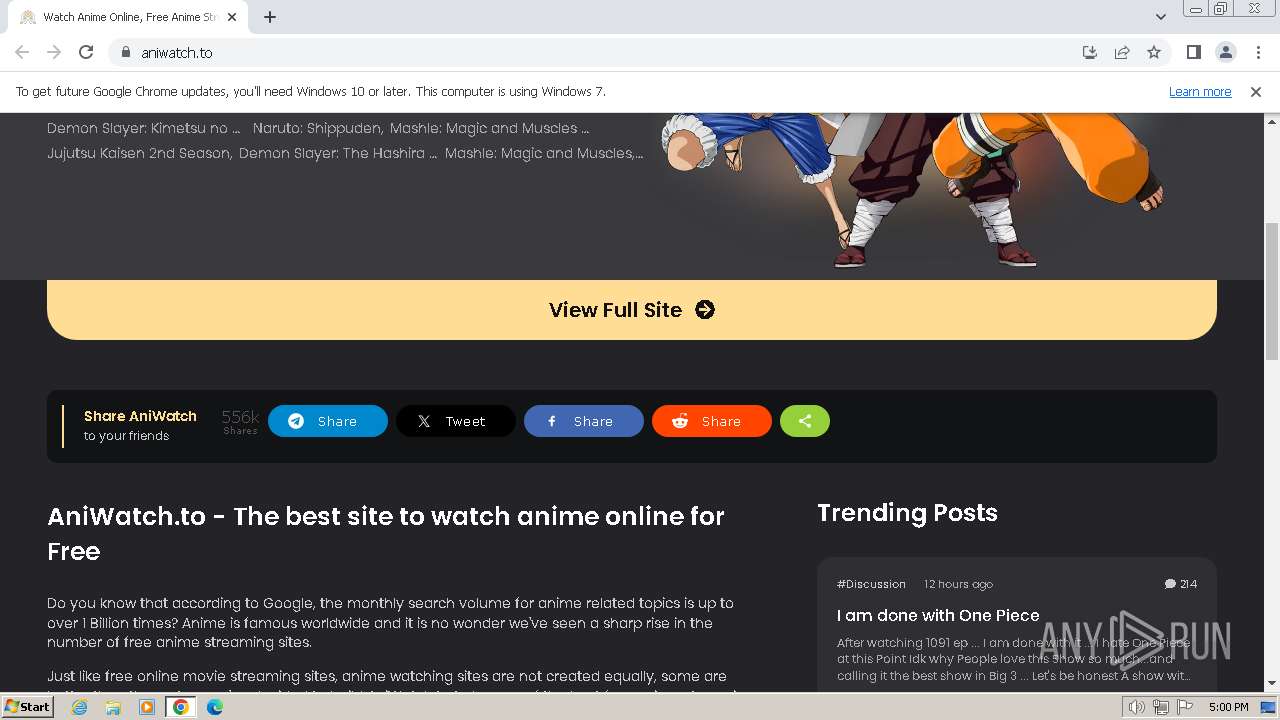Install the app with the address bar download icon
Screen dimensions: 1280x720
[x=1090, y=52]
